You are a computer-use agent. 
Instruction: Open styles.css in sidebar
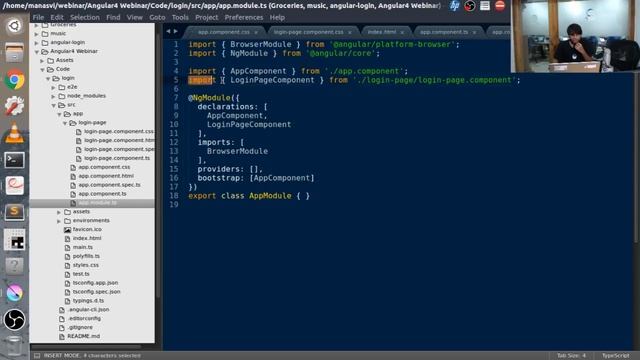coord(86,265)
